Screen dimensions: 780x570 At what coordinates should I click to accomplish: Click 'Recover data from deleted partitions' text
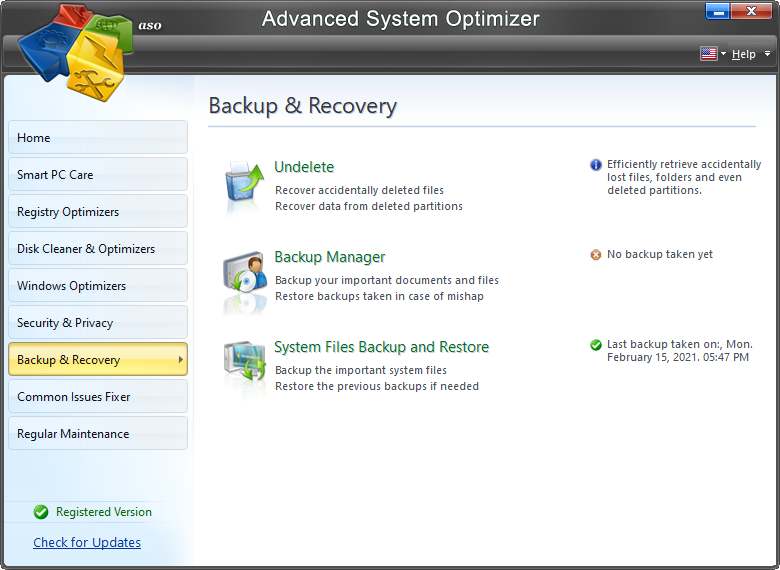(x=369, y=206)
